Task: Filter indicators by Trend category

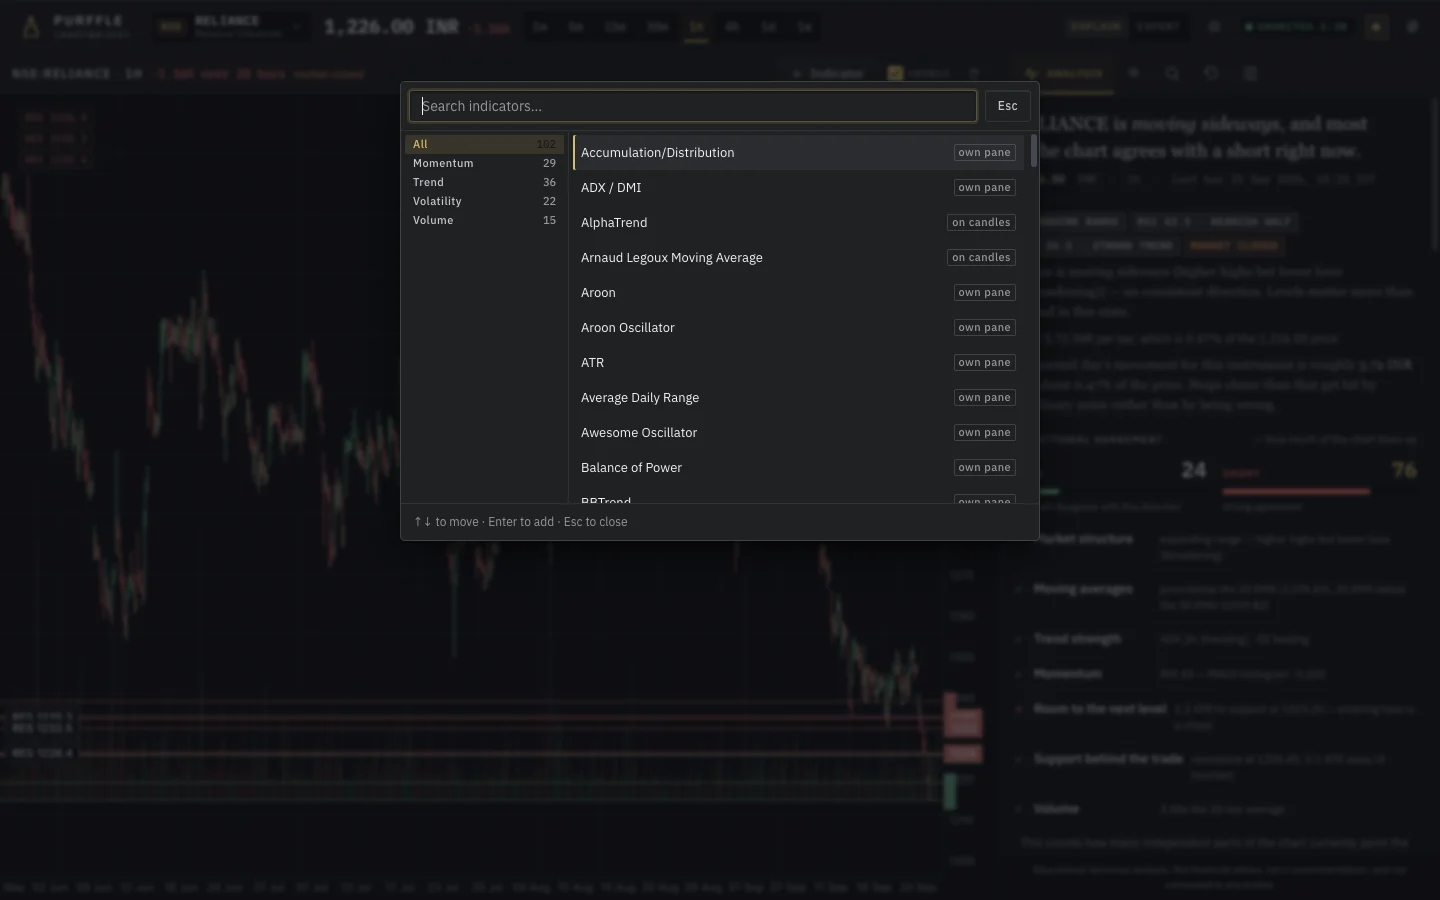Action: pyautogui.click(x=484, y=182)
